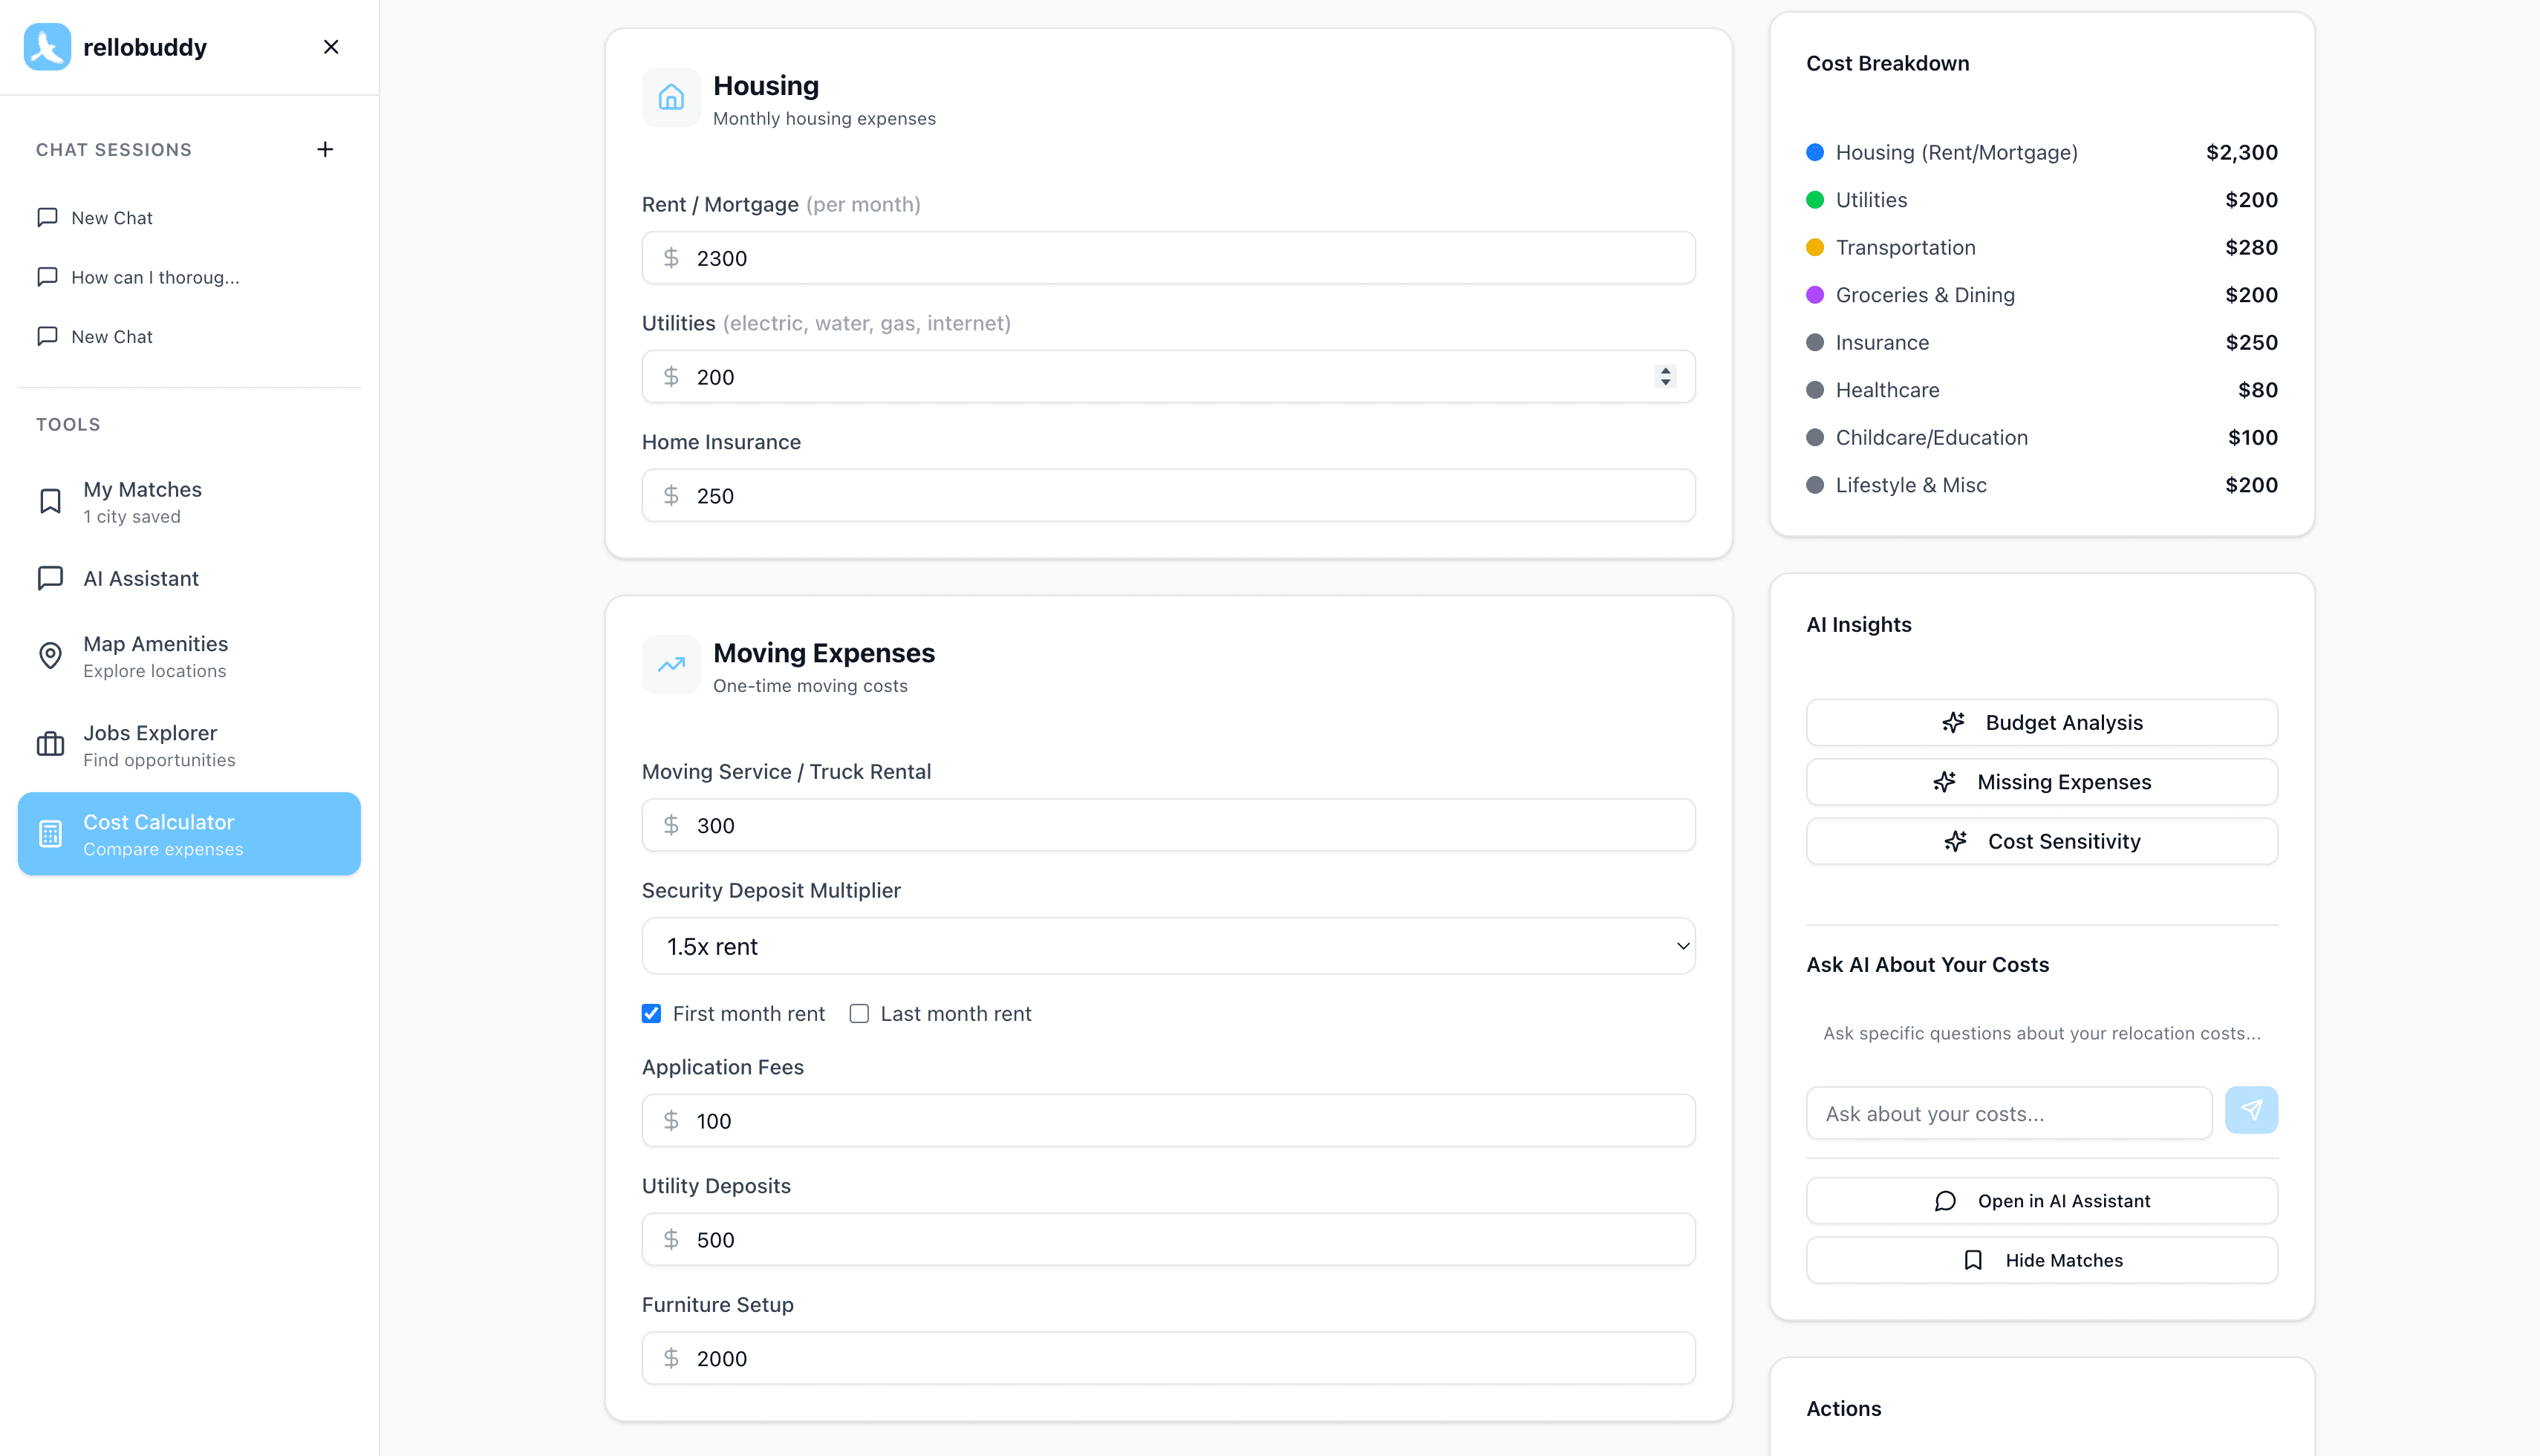
Task: Close the sidebar with the X button
Action: click(331, 47)
